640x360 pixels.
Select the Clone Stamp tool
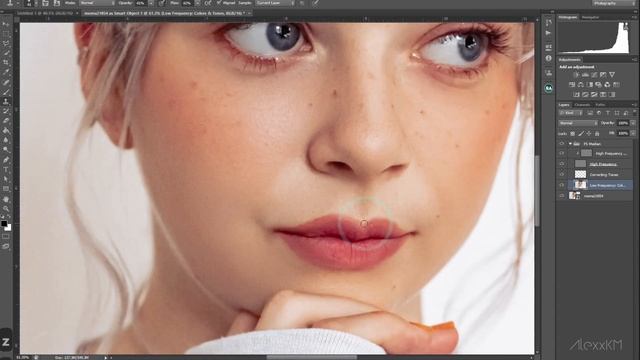pyautogui.click(x=6, y=102)
